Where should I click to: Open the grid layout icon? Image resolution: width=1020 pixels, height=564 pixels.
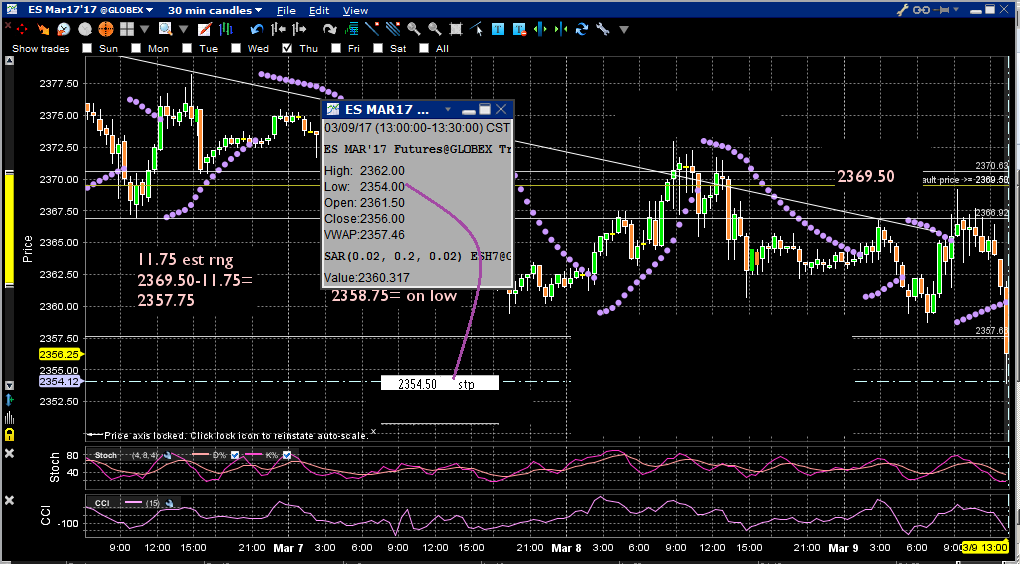click(127, 29)
